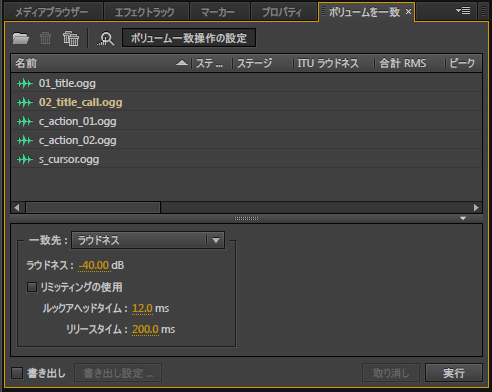Screen dimensions: 492x392
Task: Collapse settings with the small down arrow
Action: (x=463, y=219)
